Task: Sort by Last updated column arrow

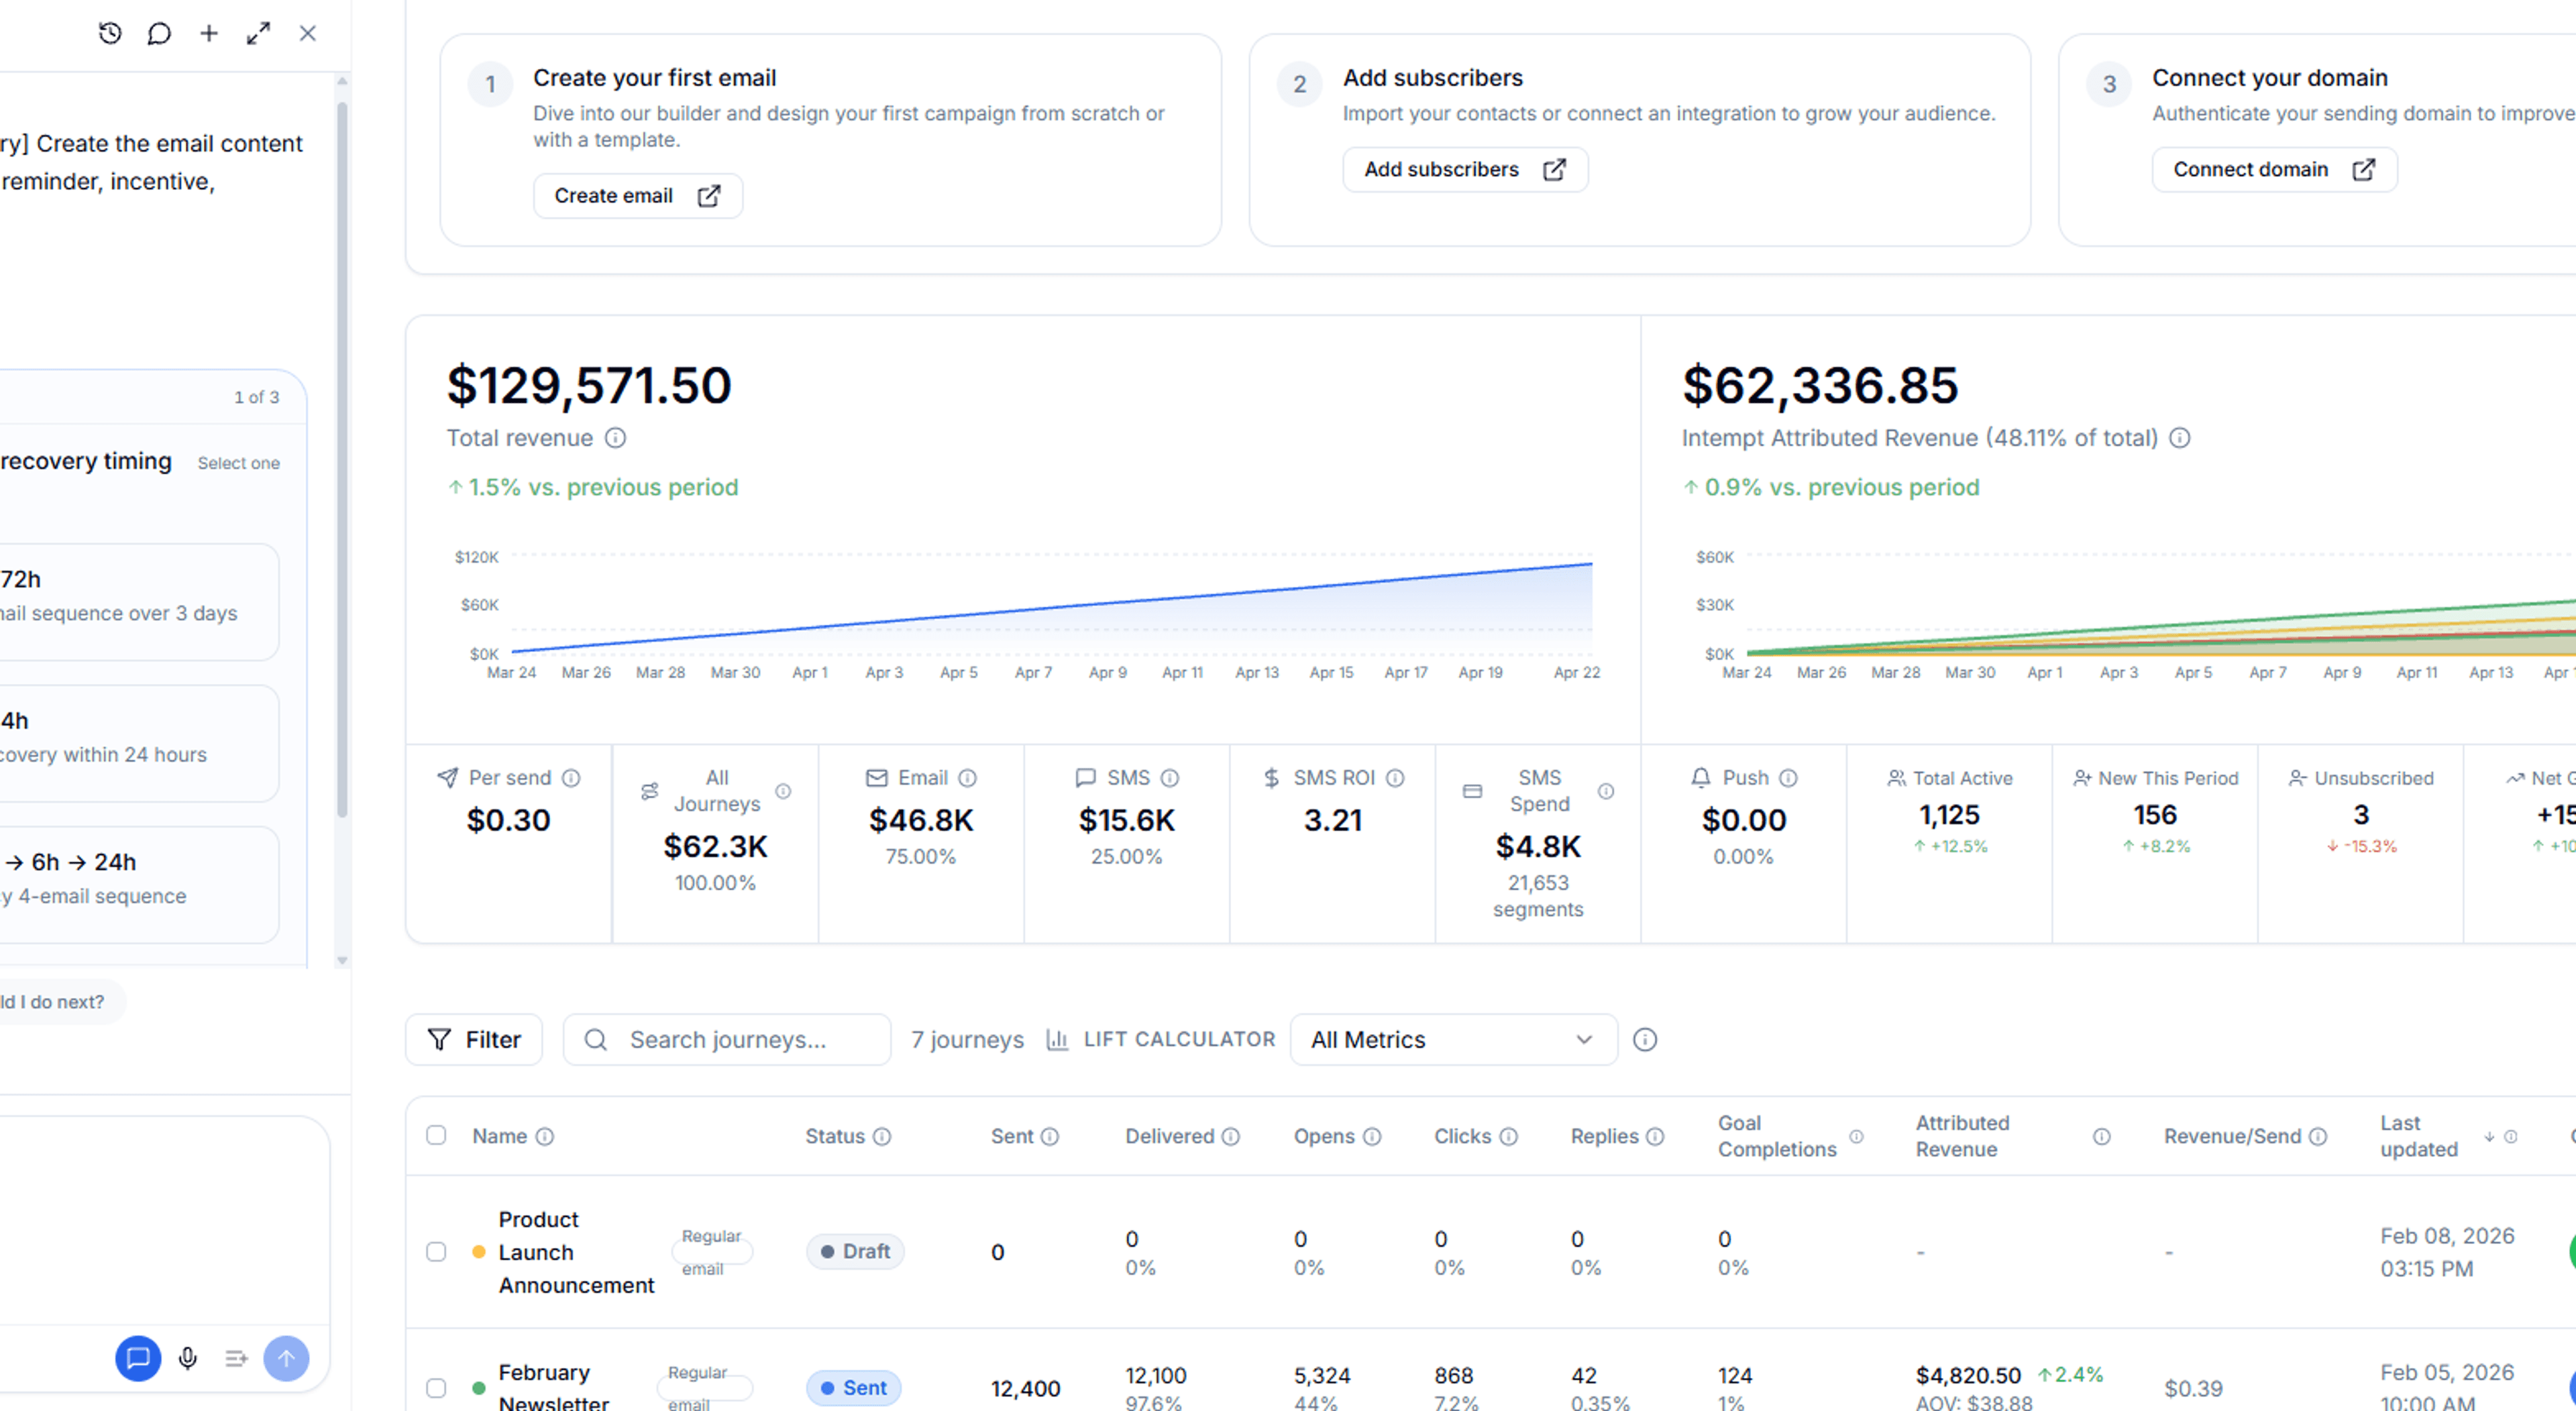Action: 2489,1136
